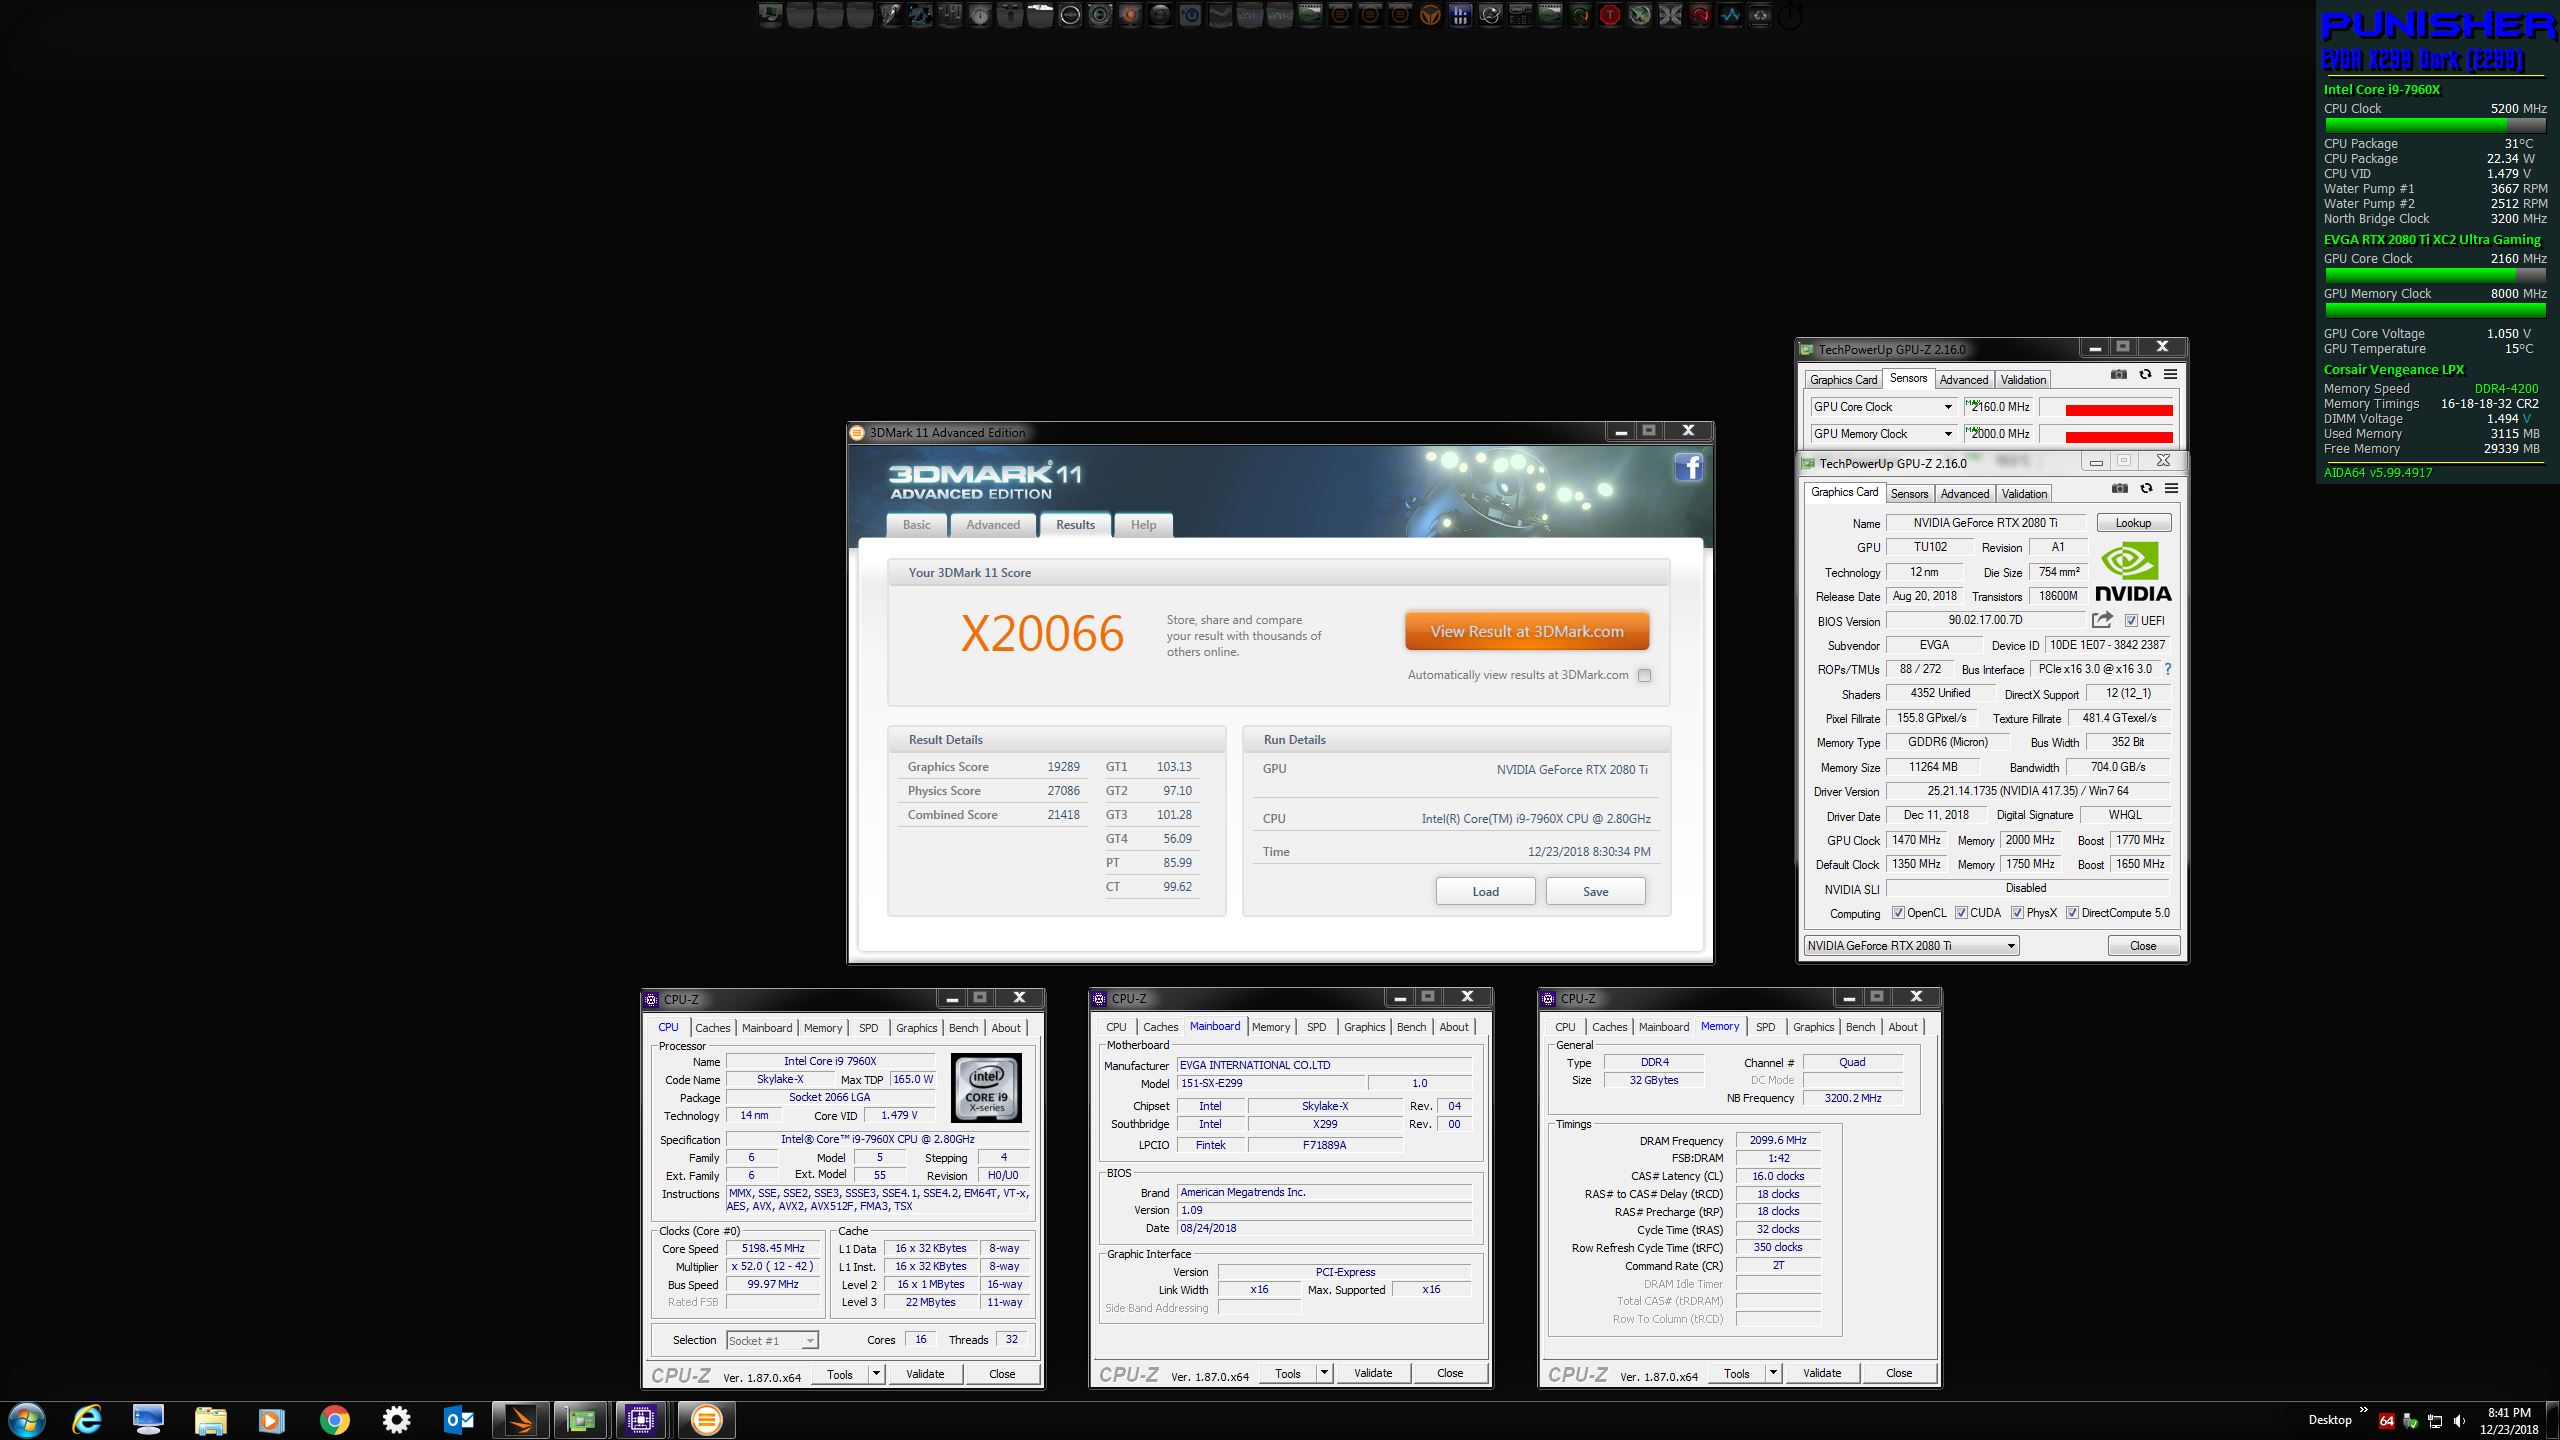
Task: Open GPU-Z hamburger menu icon
Action: tap(2171, 488)
